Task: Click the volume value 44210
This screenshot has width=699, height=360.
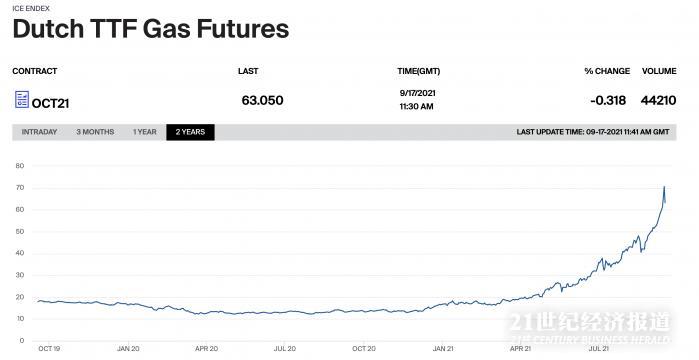Action: coord(658,100)
